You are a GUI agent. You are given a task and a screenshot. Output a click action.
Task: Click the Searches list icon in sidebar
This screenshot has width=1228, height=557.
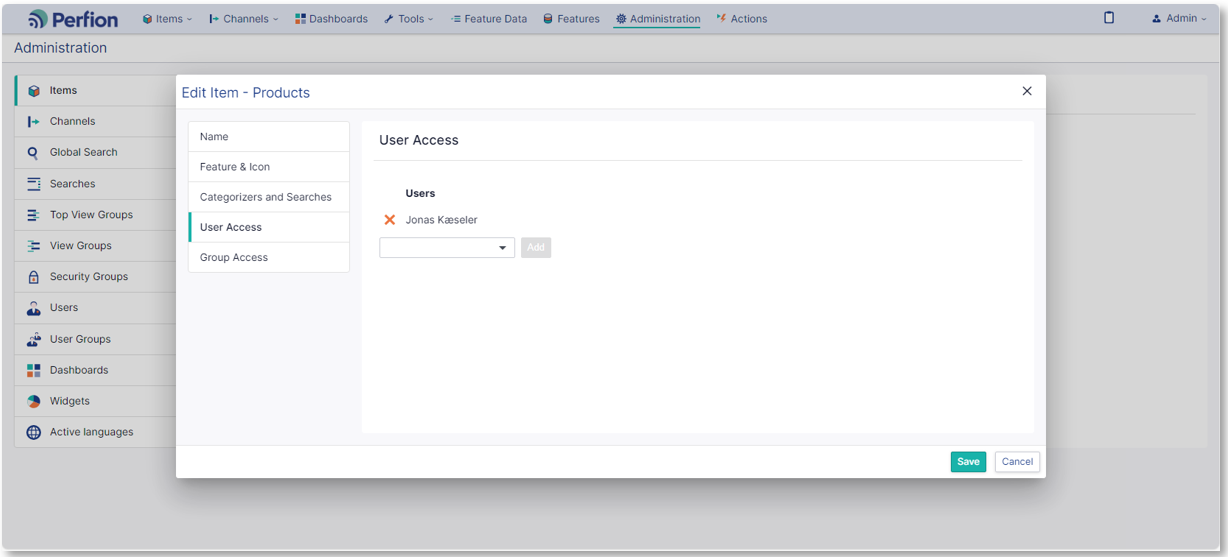[x=34, y=184]
